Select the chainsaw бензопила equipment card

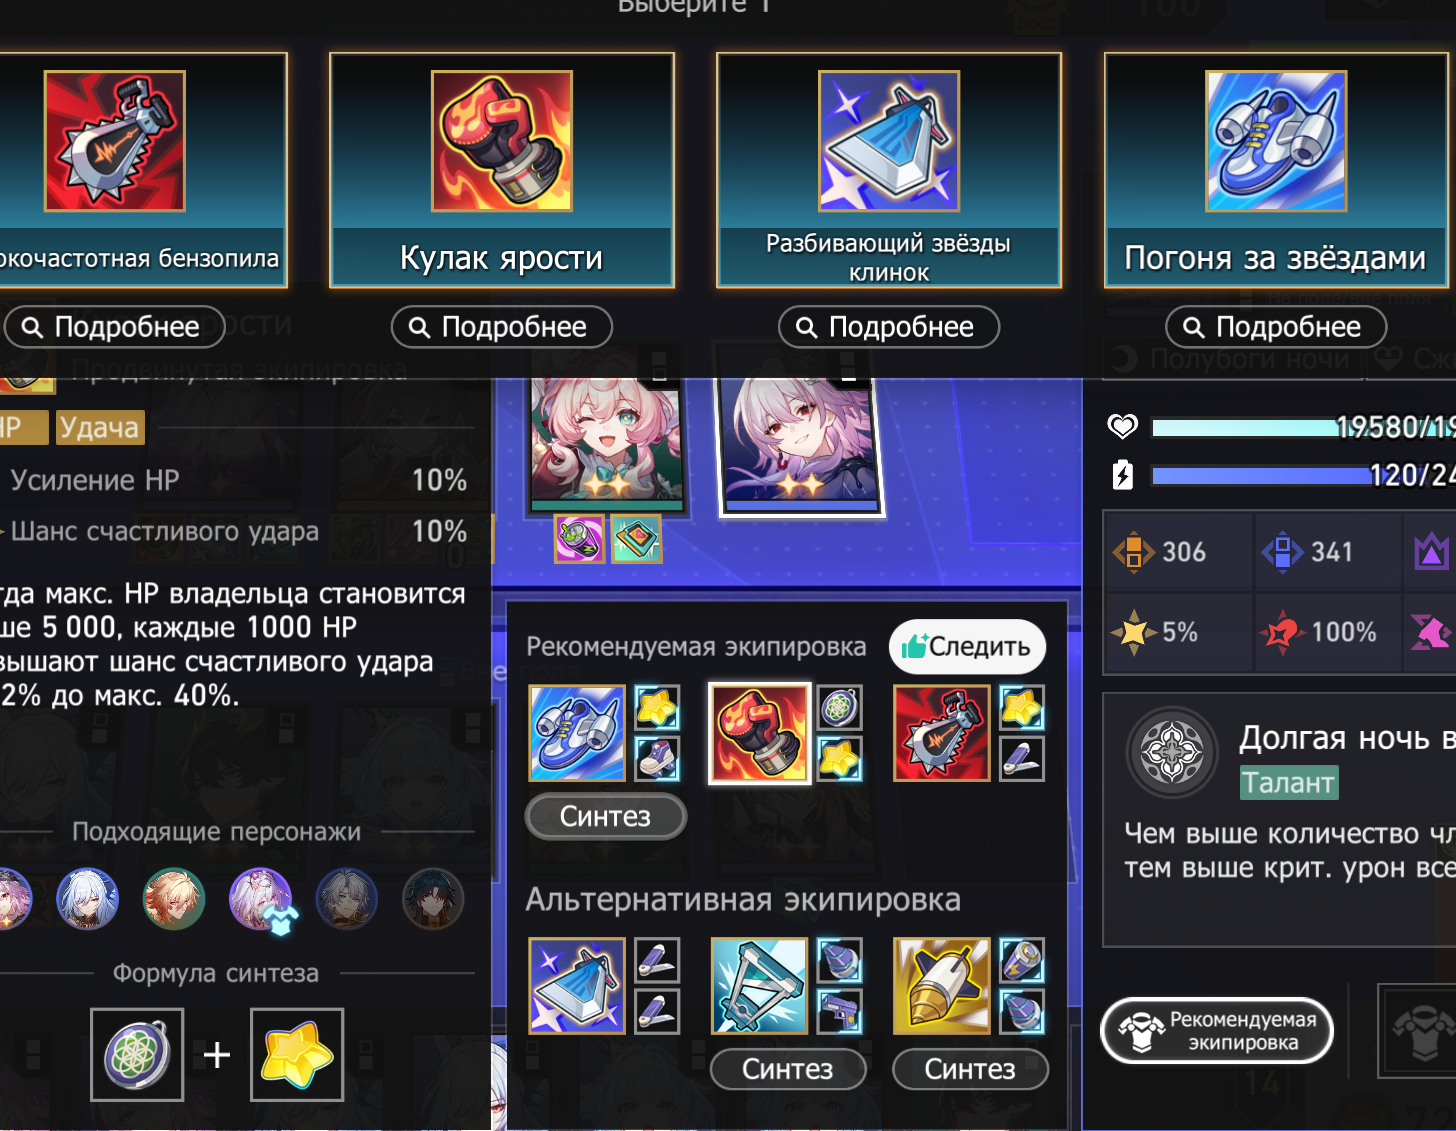[x=138, y=170]
